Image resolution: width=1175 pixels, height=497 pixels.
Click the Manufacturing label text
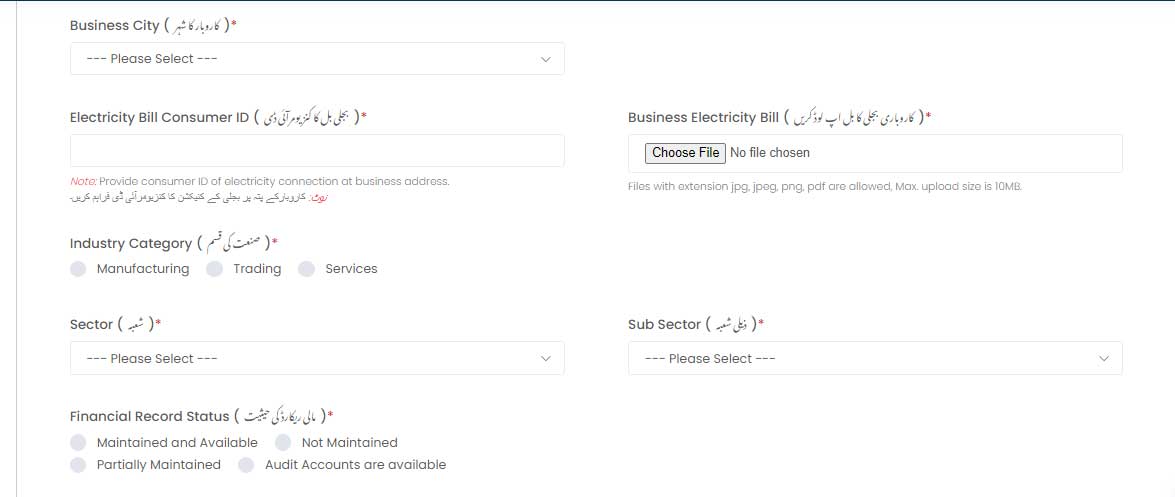tap(143, 269)
